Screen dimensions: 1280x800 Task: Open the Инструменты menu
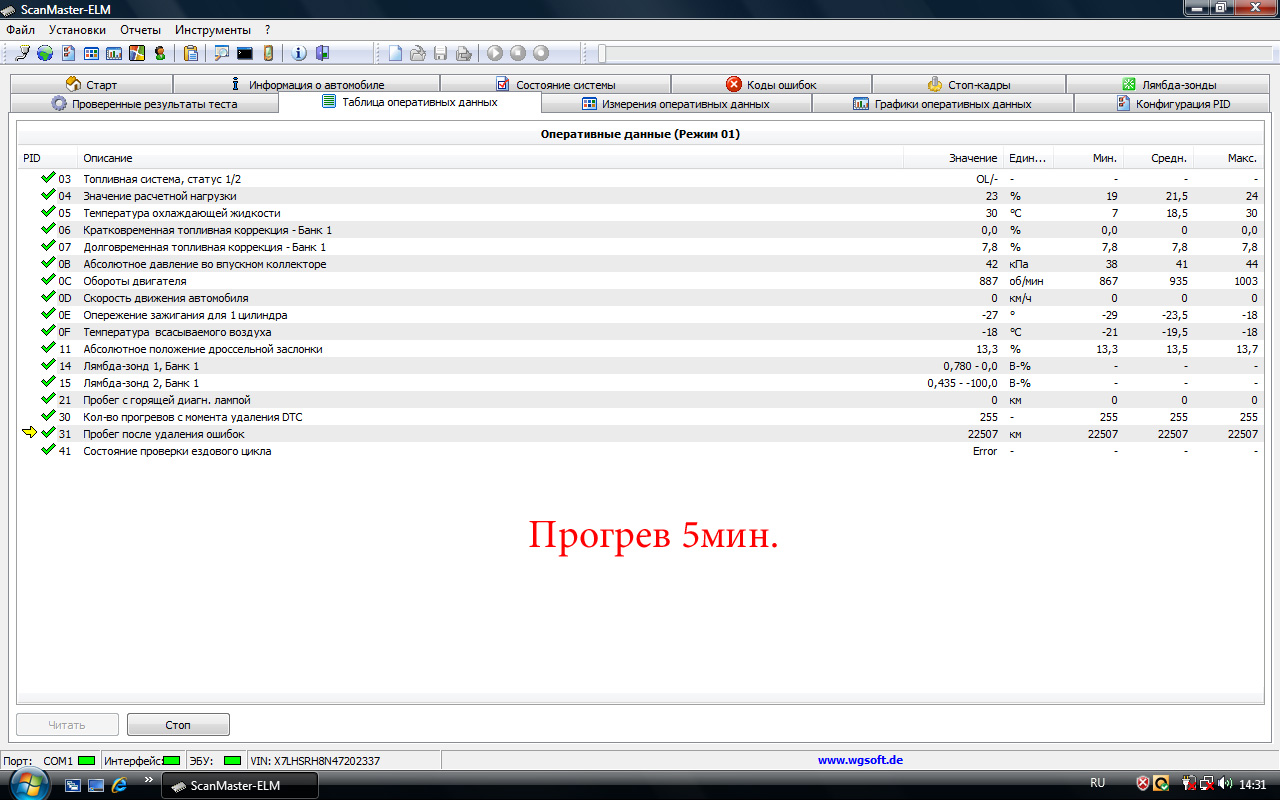(213, 30)
